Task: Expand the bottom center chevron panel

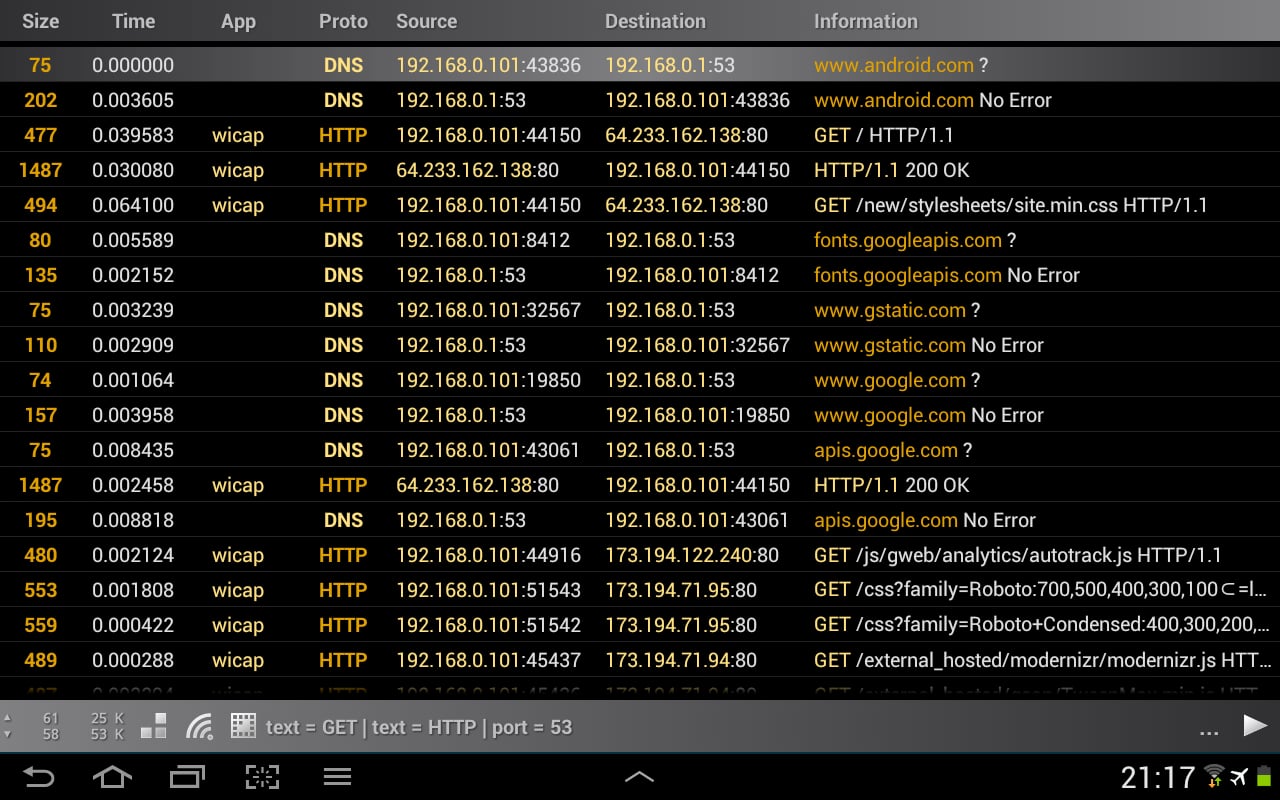Action: point(639,776)
